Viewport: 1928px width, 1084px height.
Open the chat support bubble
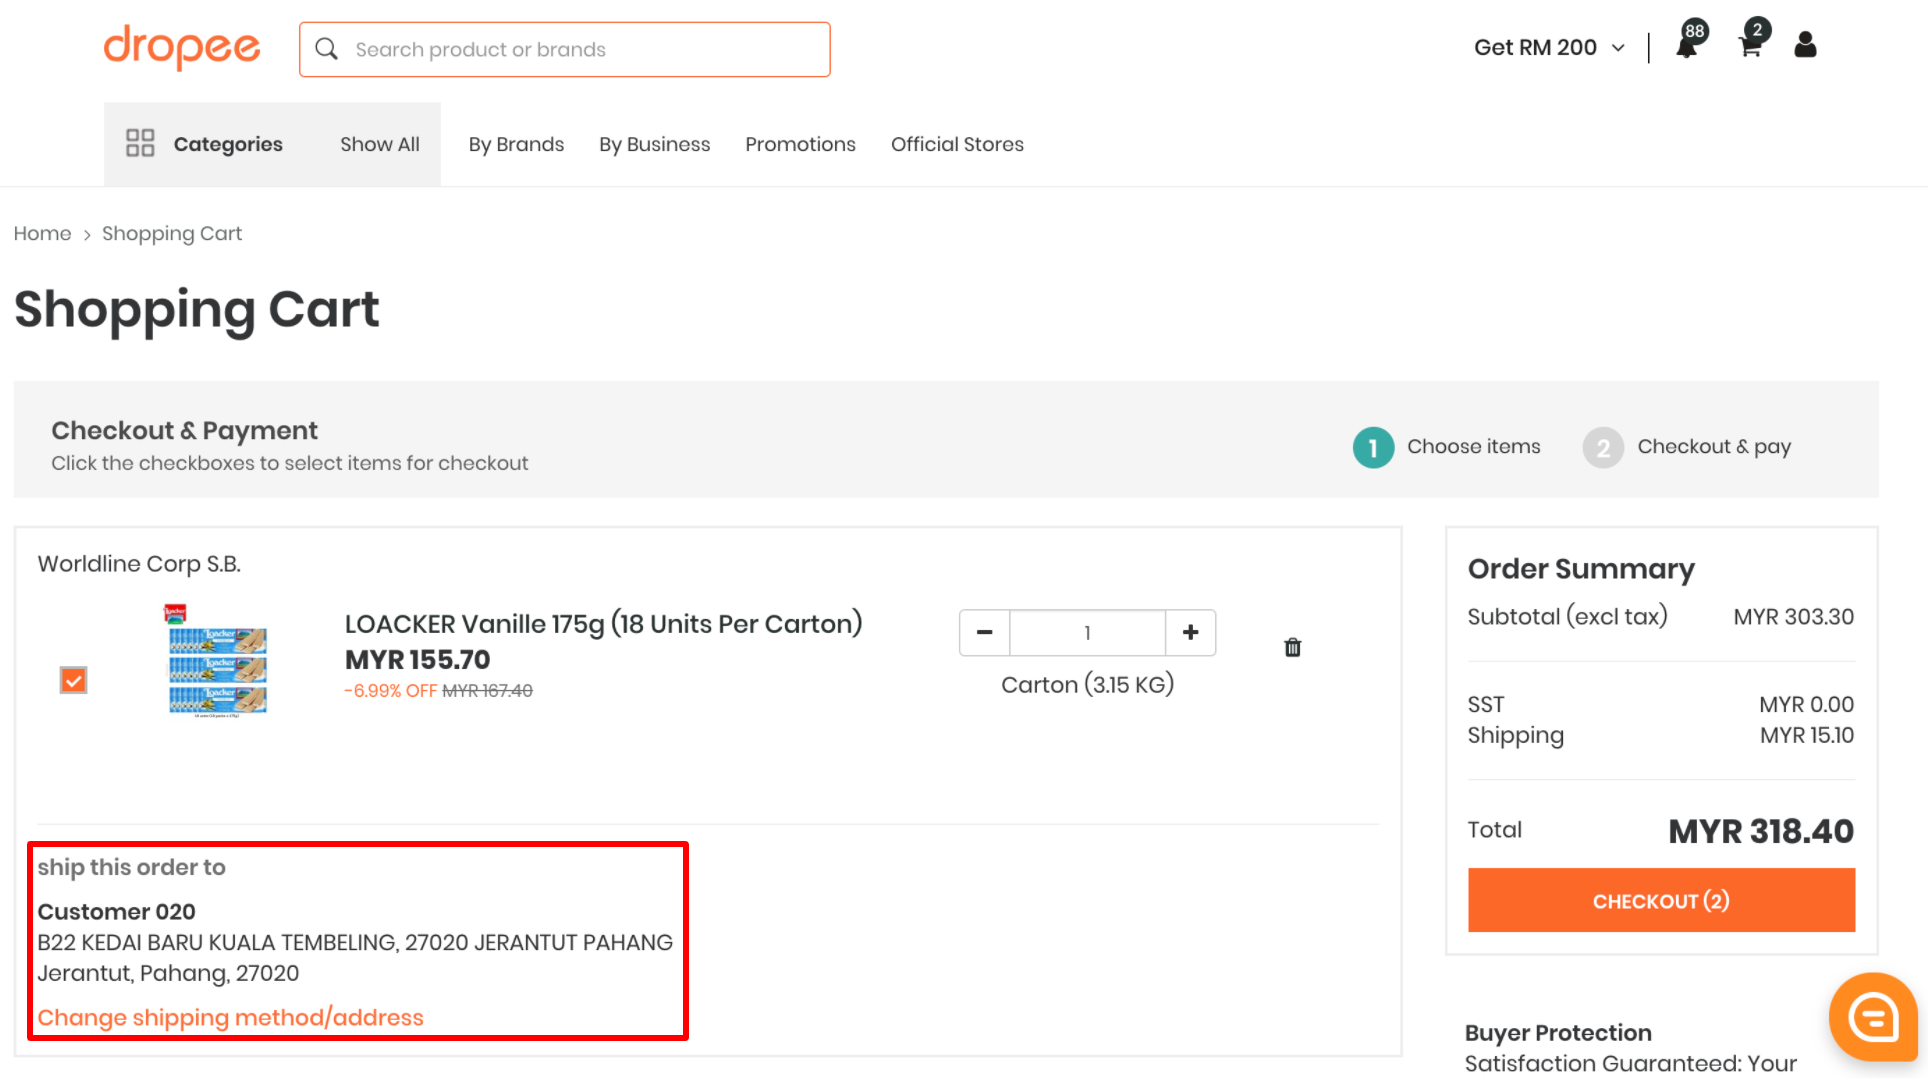click(1873, 1017)
